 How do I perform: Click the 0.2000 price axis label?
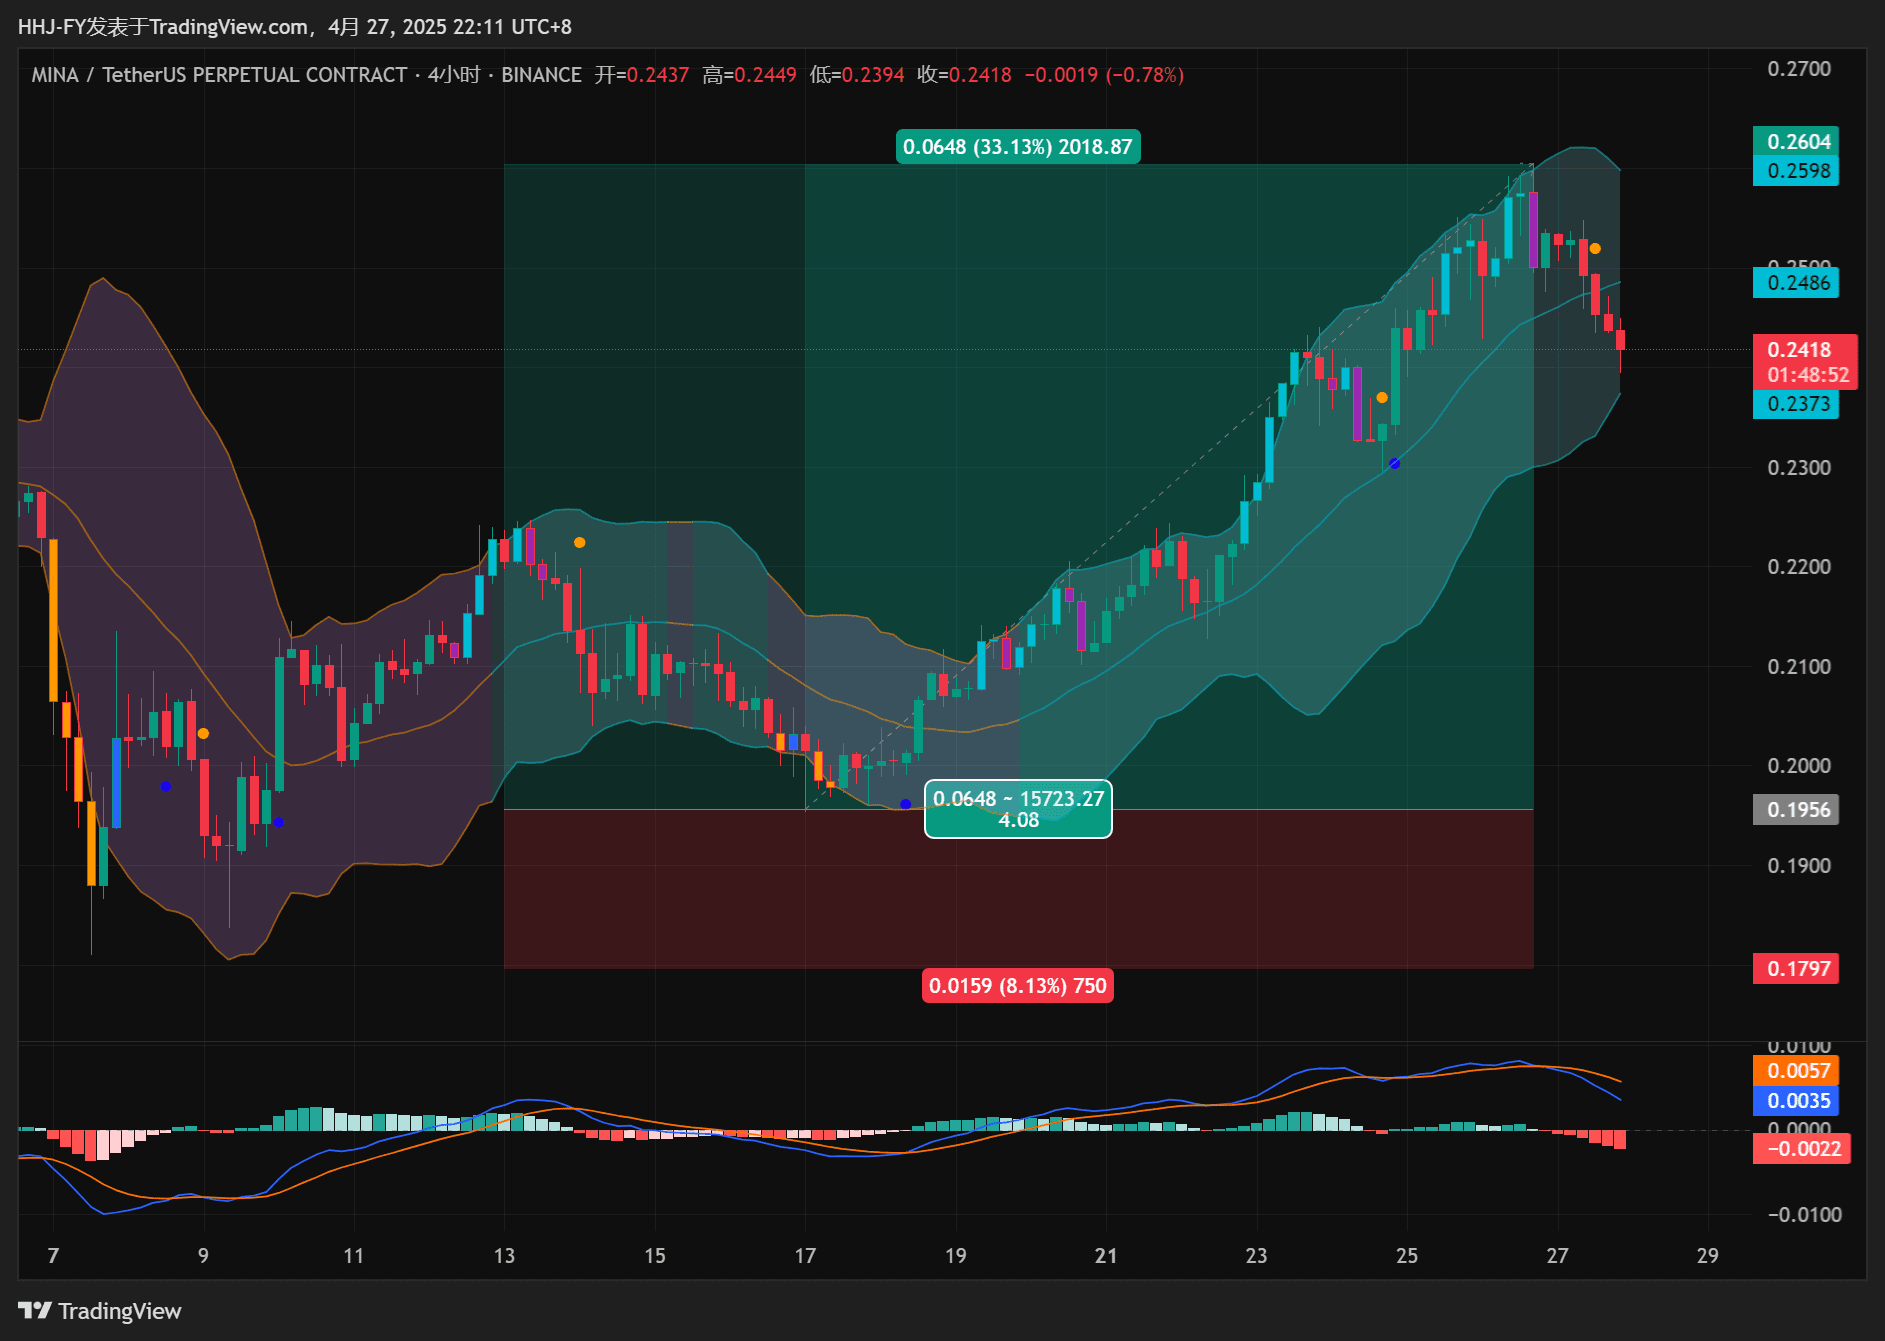[x=1799, y=766]
